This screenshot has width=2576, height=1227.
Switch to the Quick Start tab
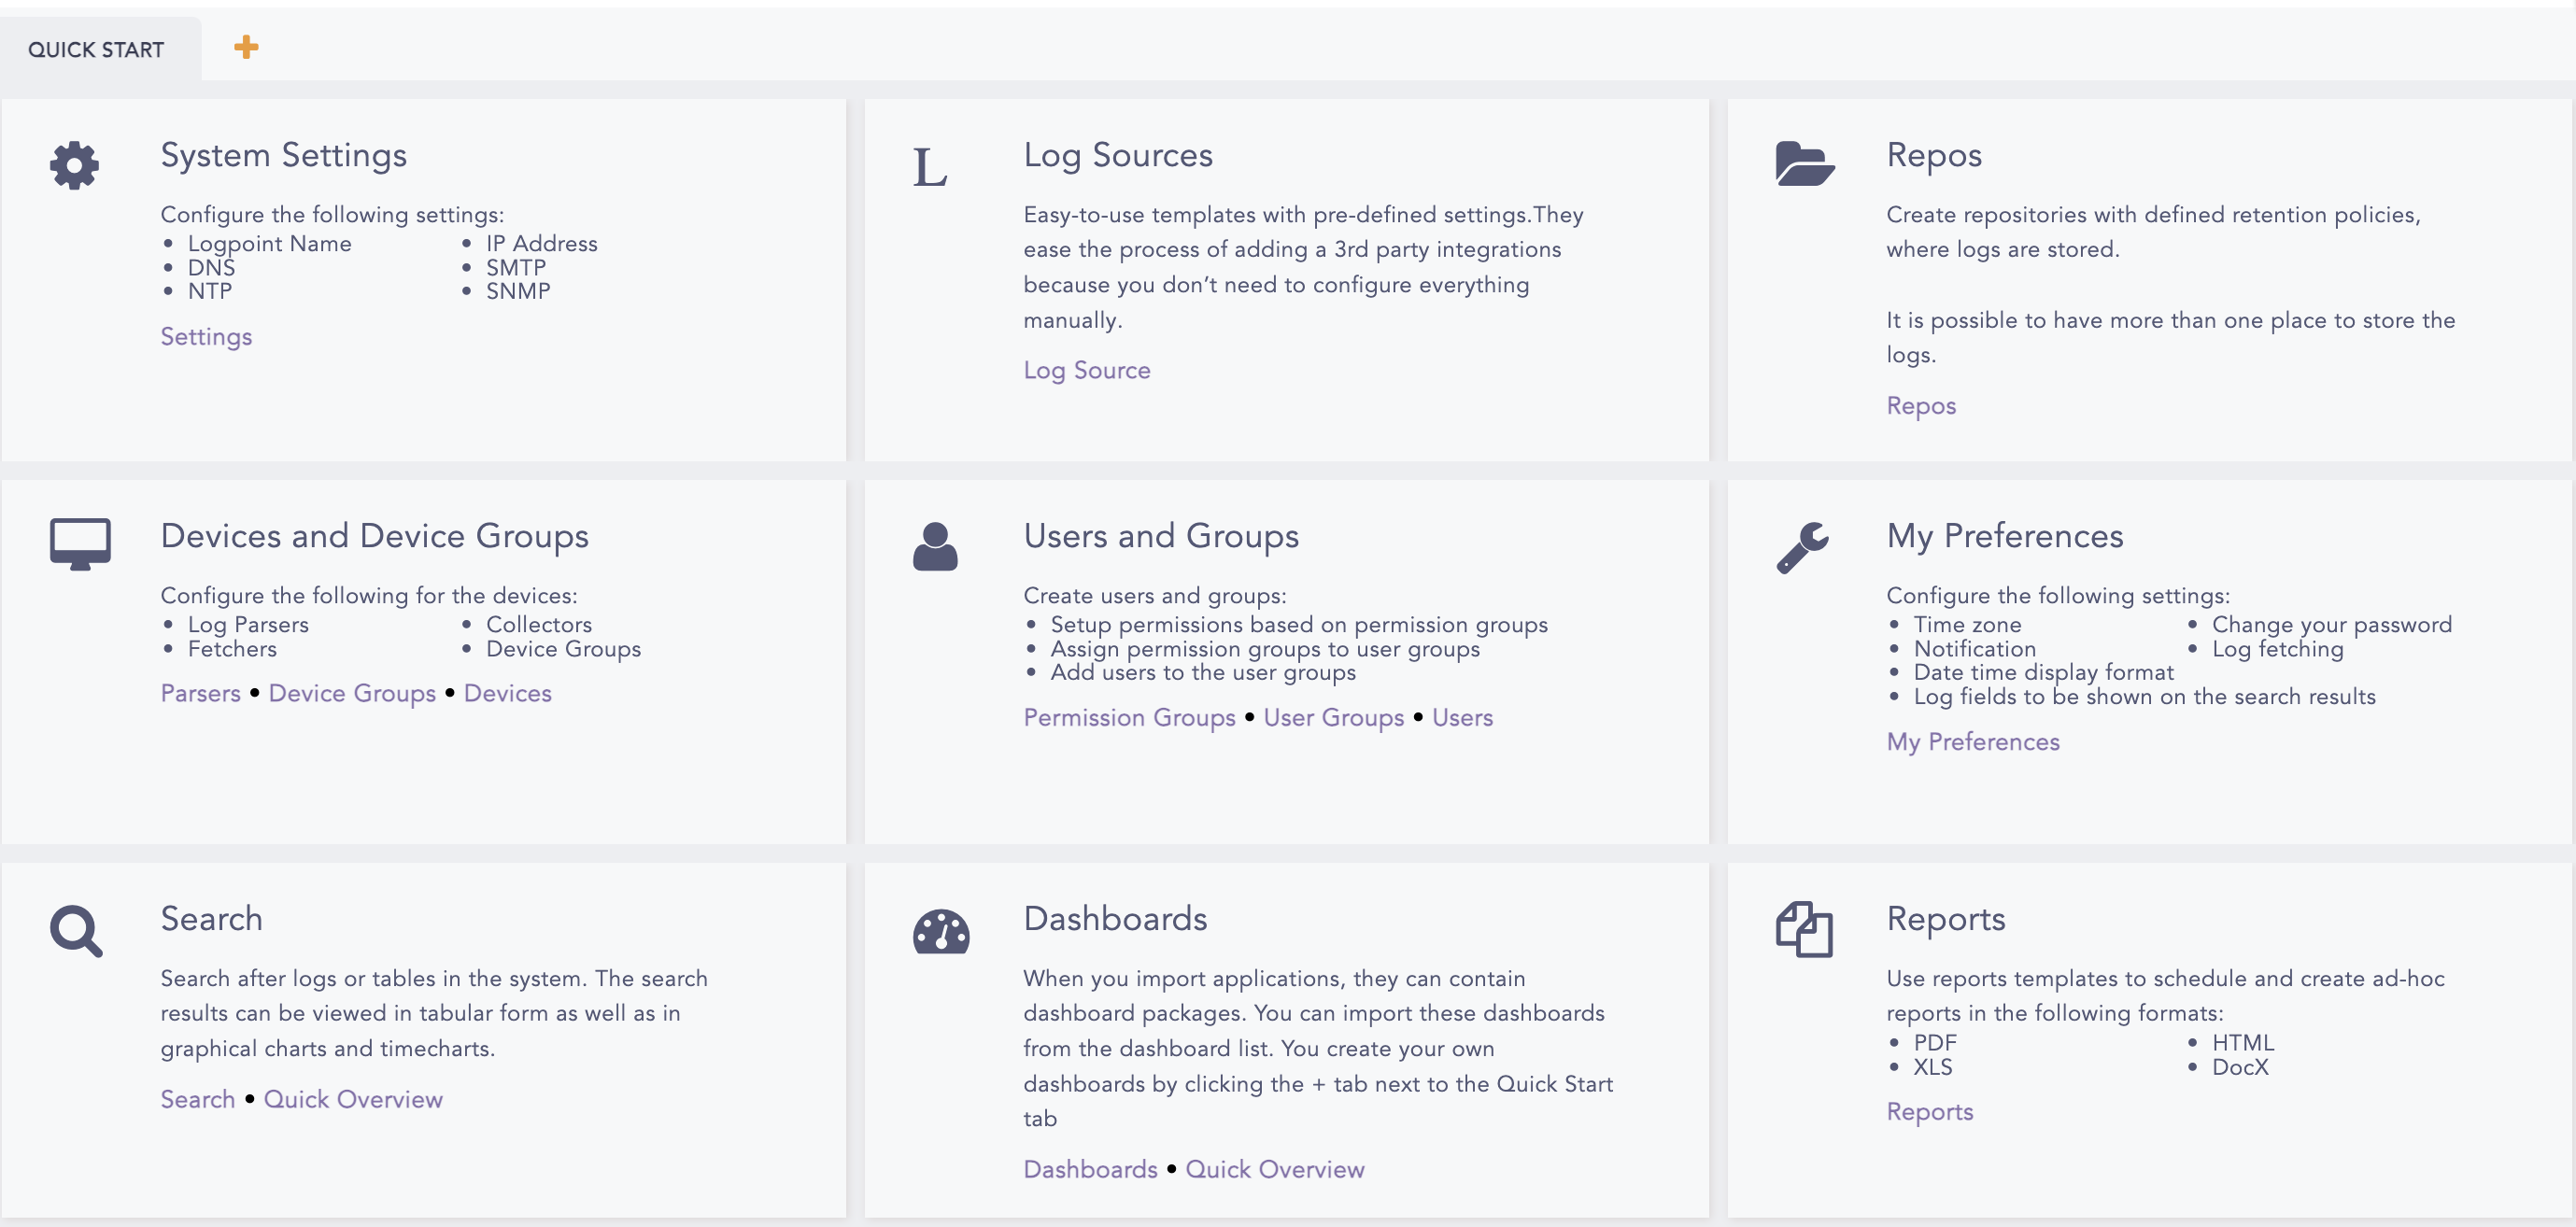[x=96, y=49]
